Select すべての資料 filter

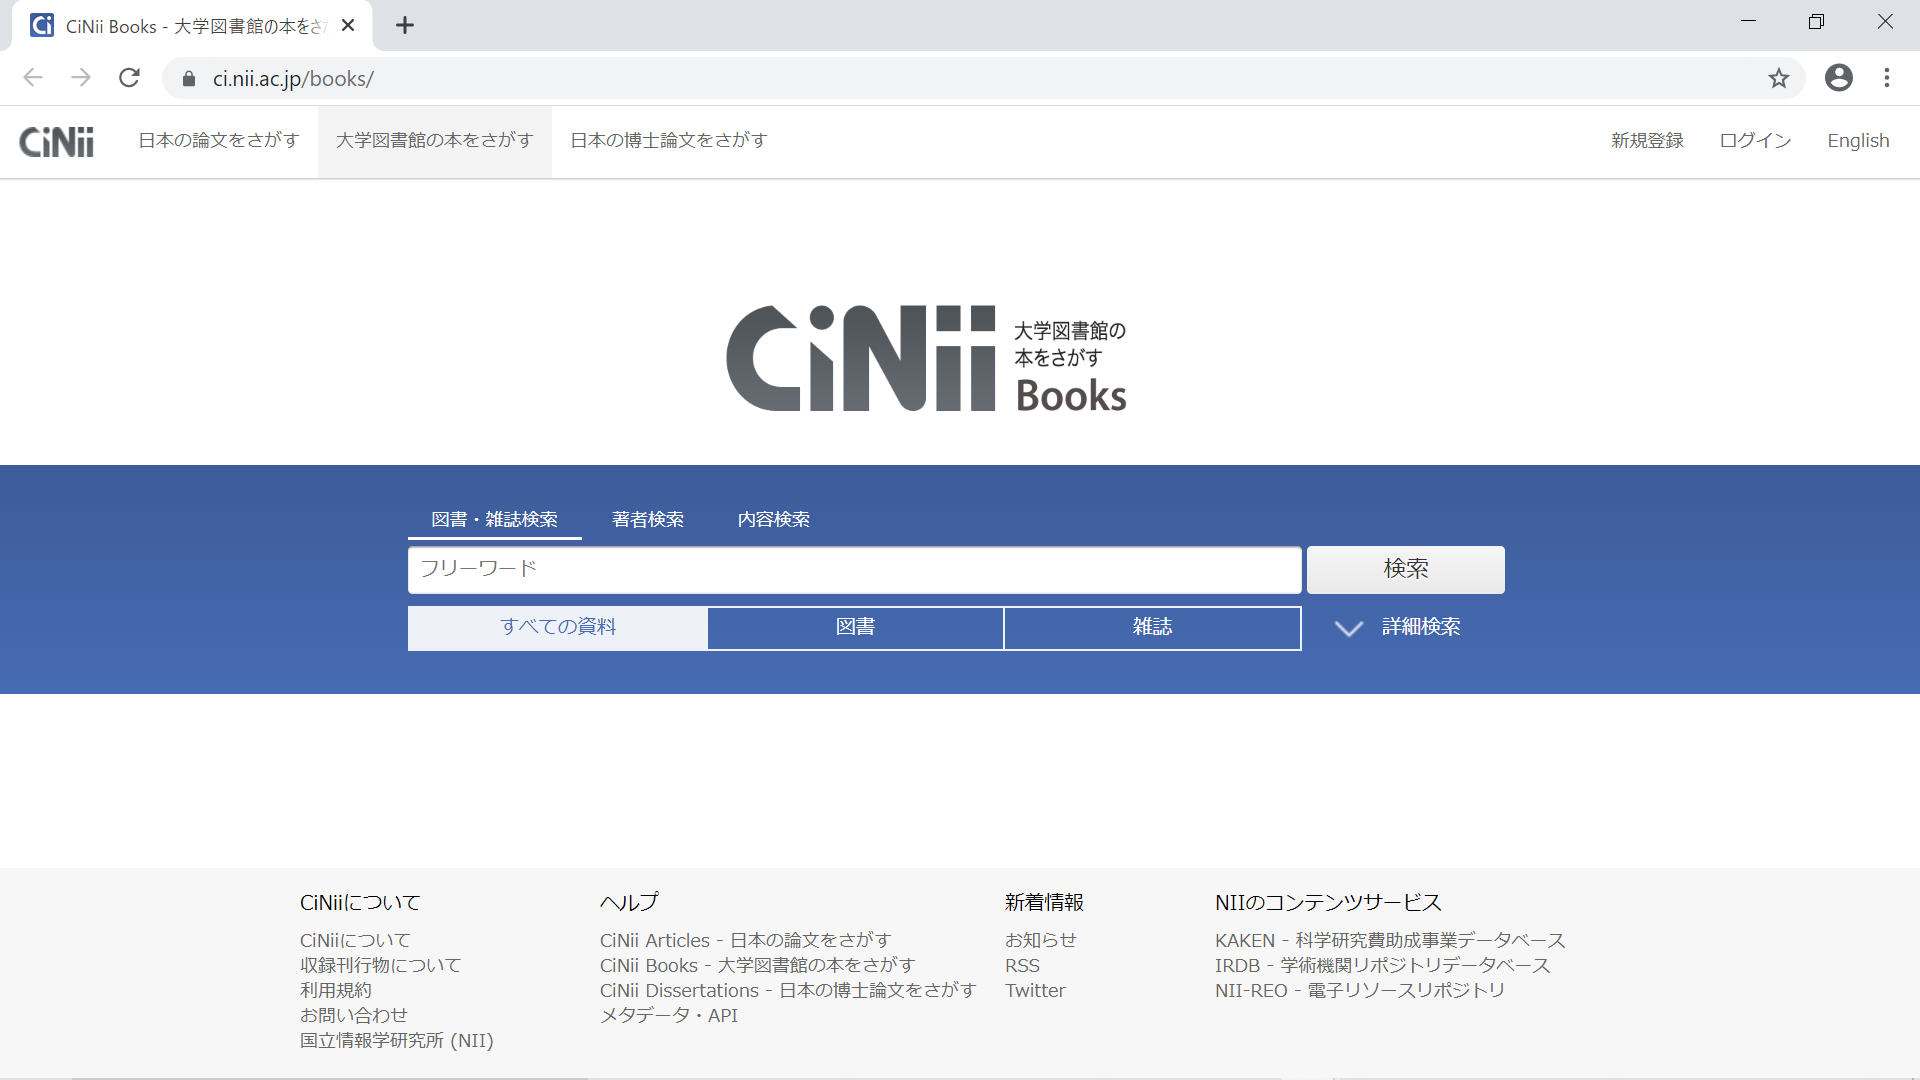(x=558, y=627)
